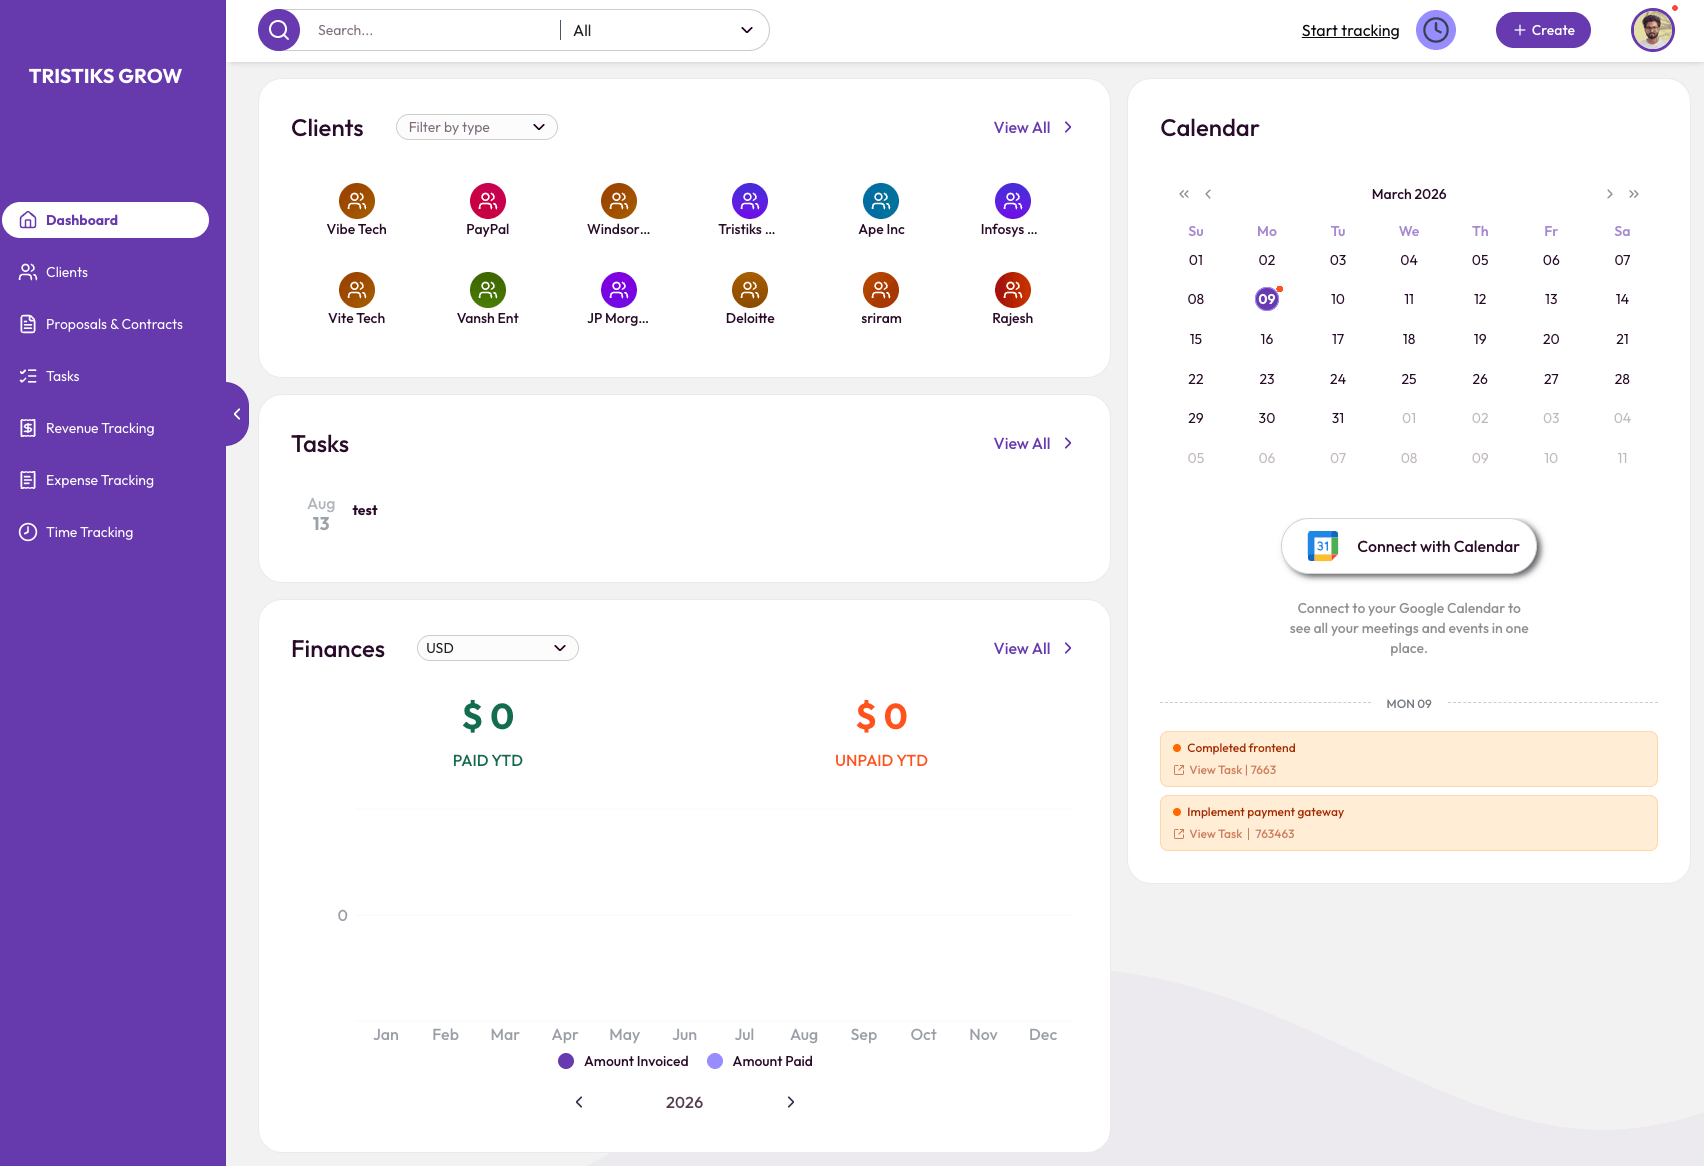
Task: Open the Infosys client icon
Action: point(1013,201)
